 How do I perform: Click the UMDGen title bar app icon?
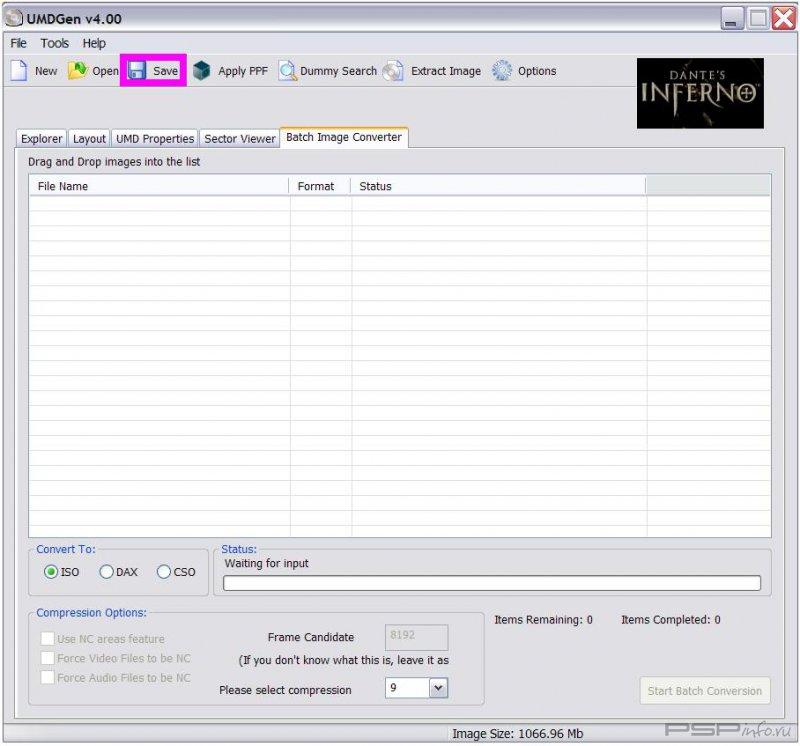coord(14,18)
